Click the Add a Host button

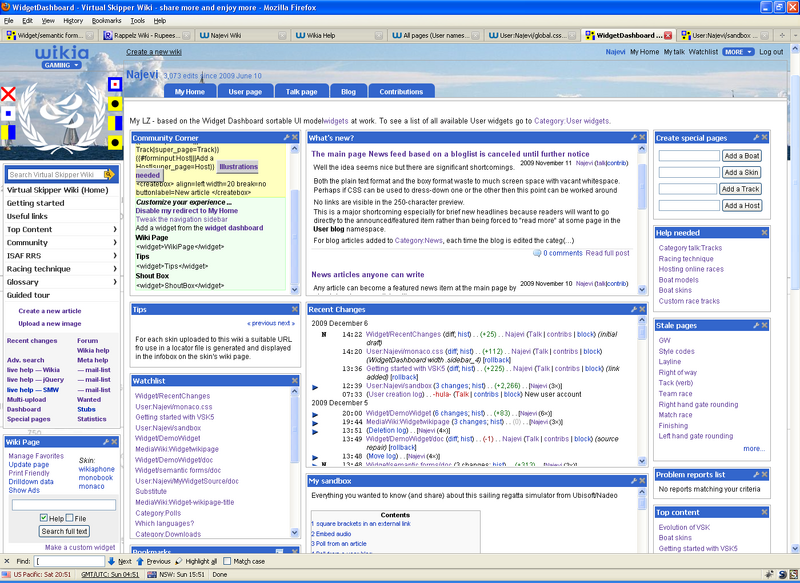[742, 205]
